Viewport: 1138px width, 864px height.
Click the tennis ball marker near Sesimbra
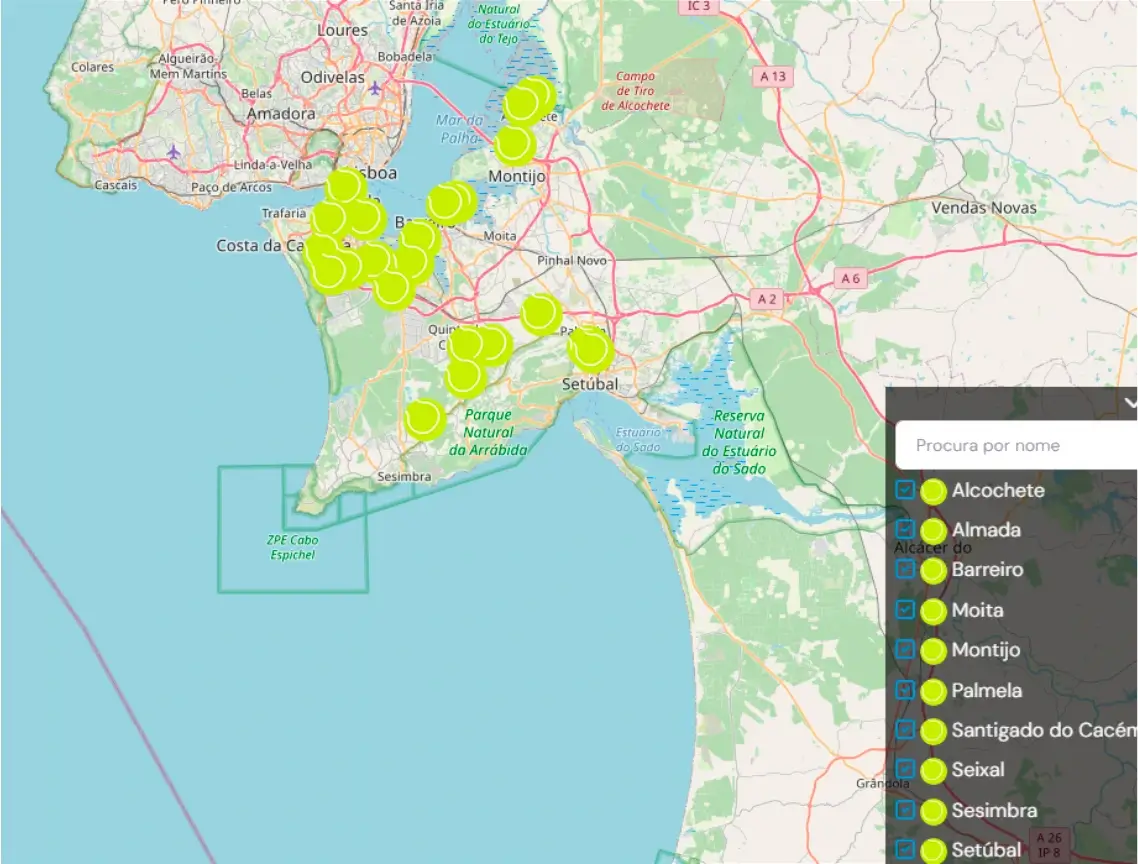pos(424,419)
